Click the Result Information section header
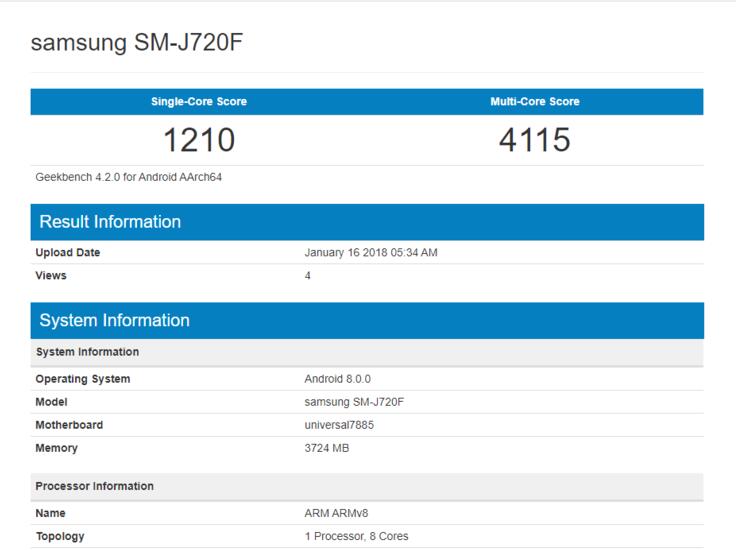736x550 pixels. point(367,222)
